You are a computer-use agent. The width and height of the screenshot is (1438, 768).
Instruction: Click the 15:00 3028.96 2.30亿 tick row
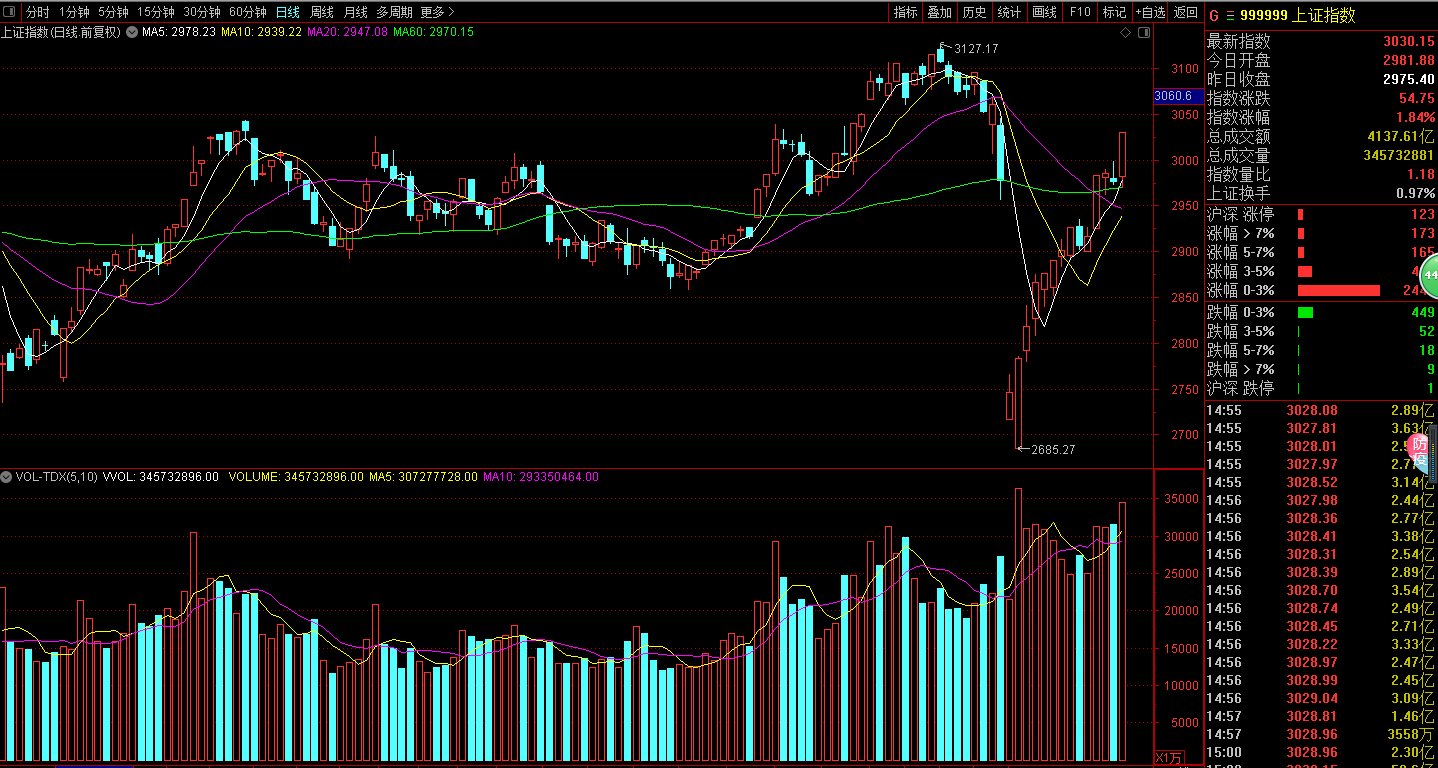(1321, 752)
